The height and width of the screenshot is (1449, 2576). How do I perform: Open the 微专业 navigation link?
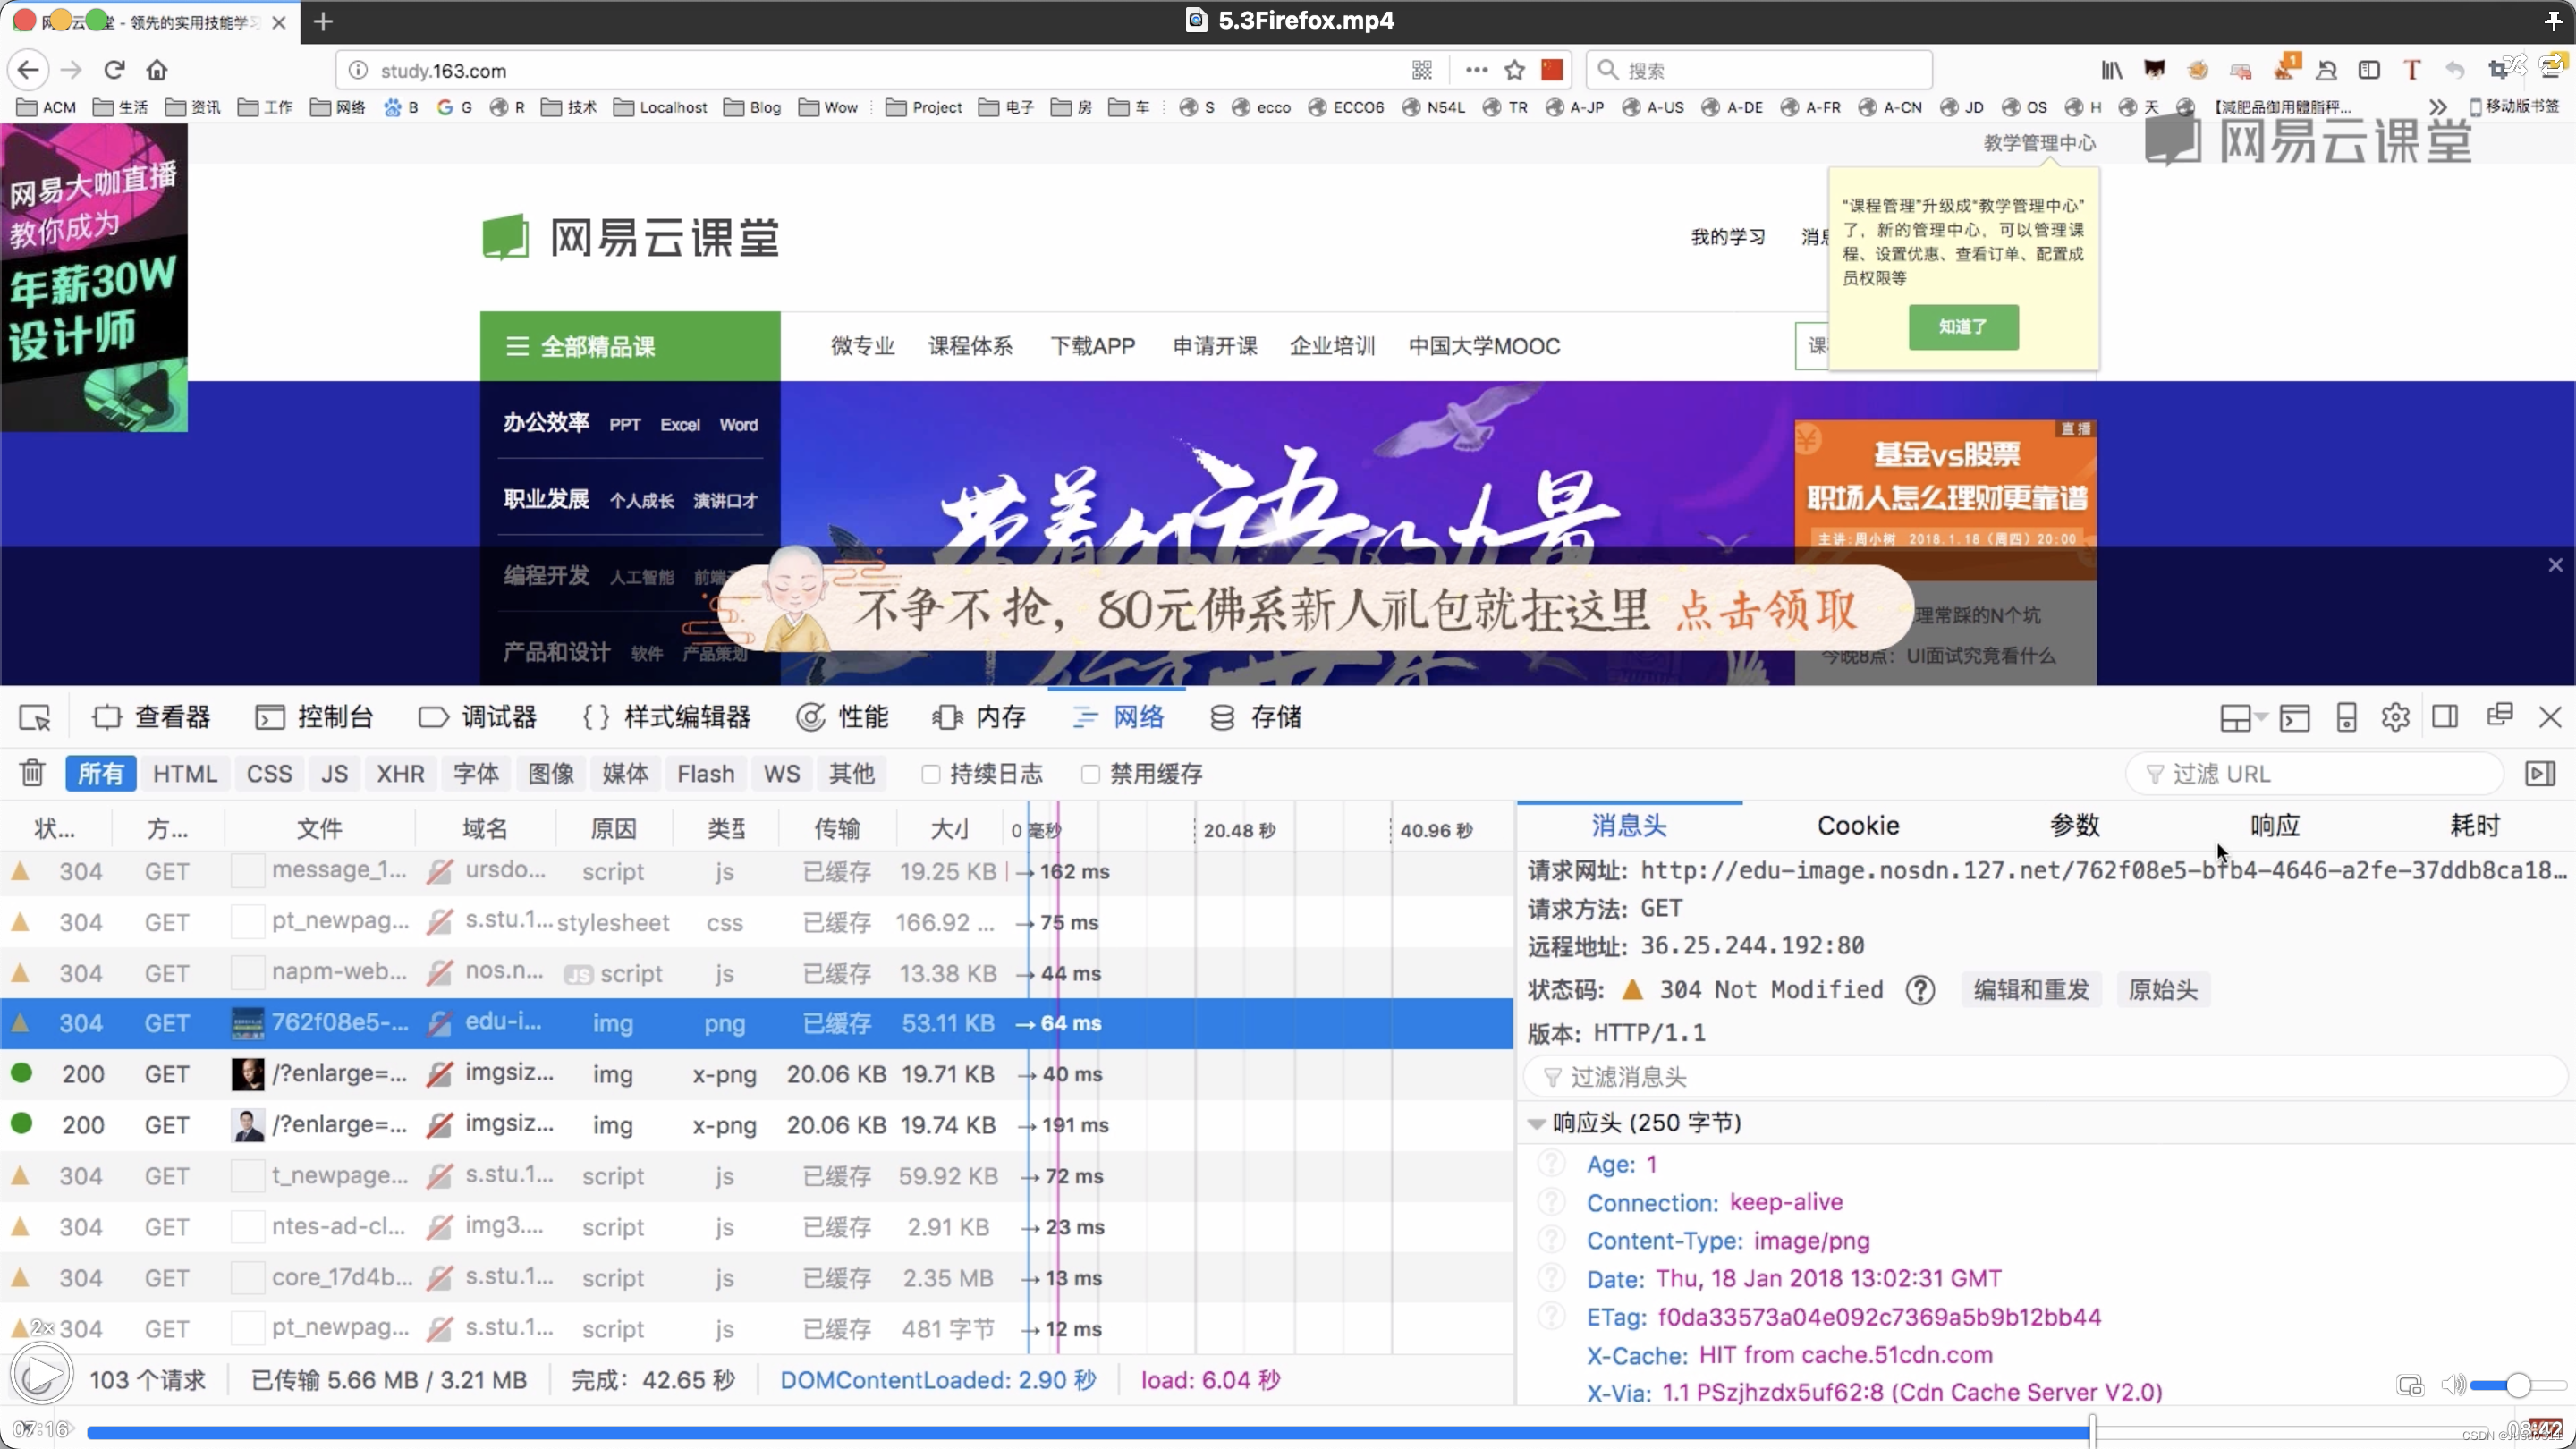click(x=862, y=346)
